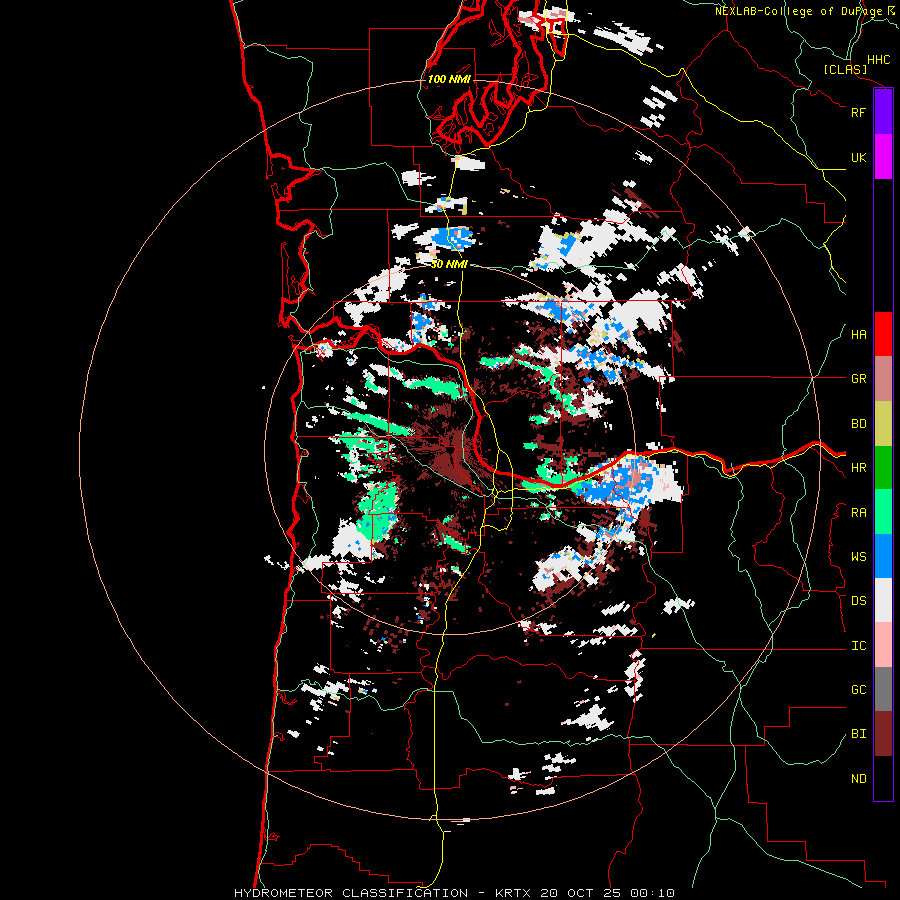This screenshot has width=900, height=900.
Task: Click the white DS legend swatch
Action: [x=883, y=600]
